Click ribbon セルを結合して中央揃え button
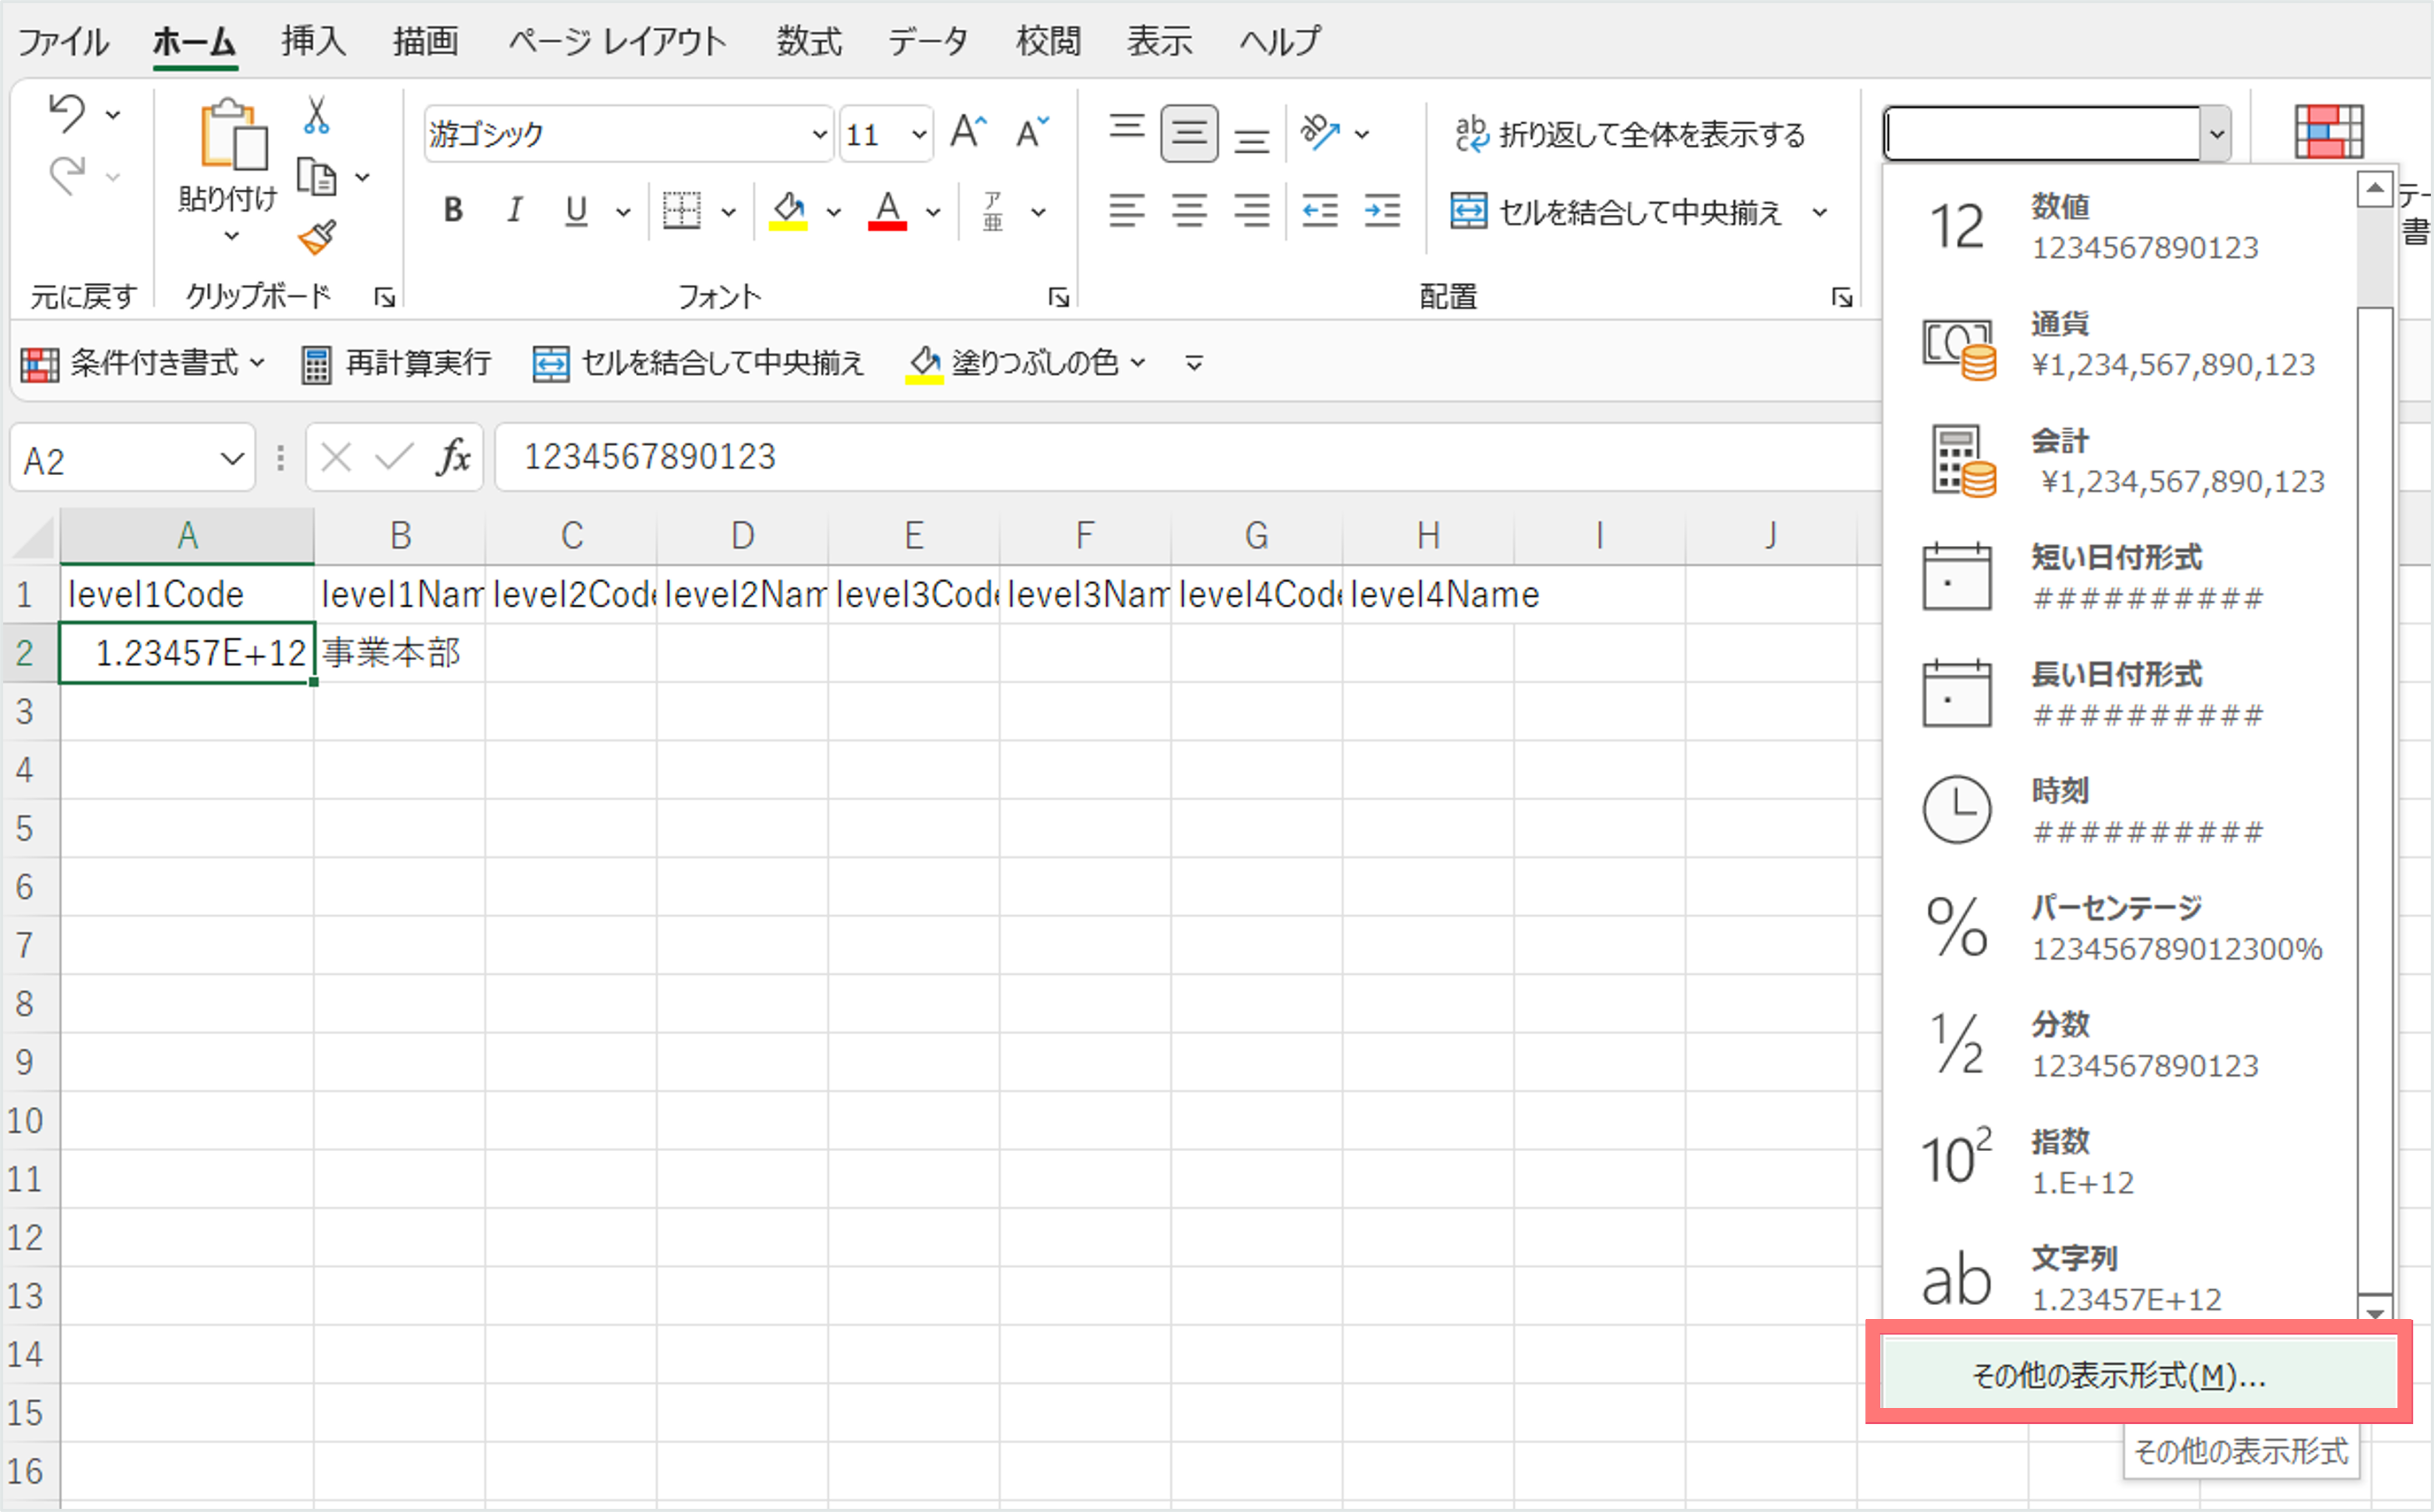This screenshot has width=2434, height=1512. pyautogui.click(x=1616, y=212)
